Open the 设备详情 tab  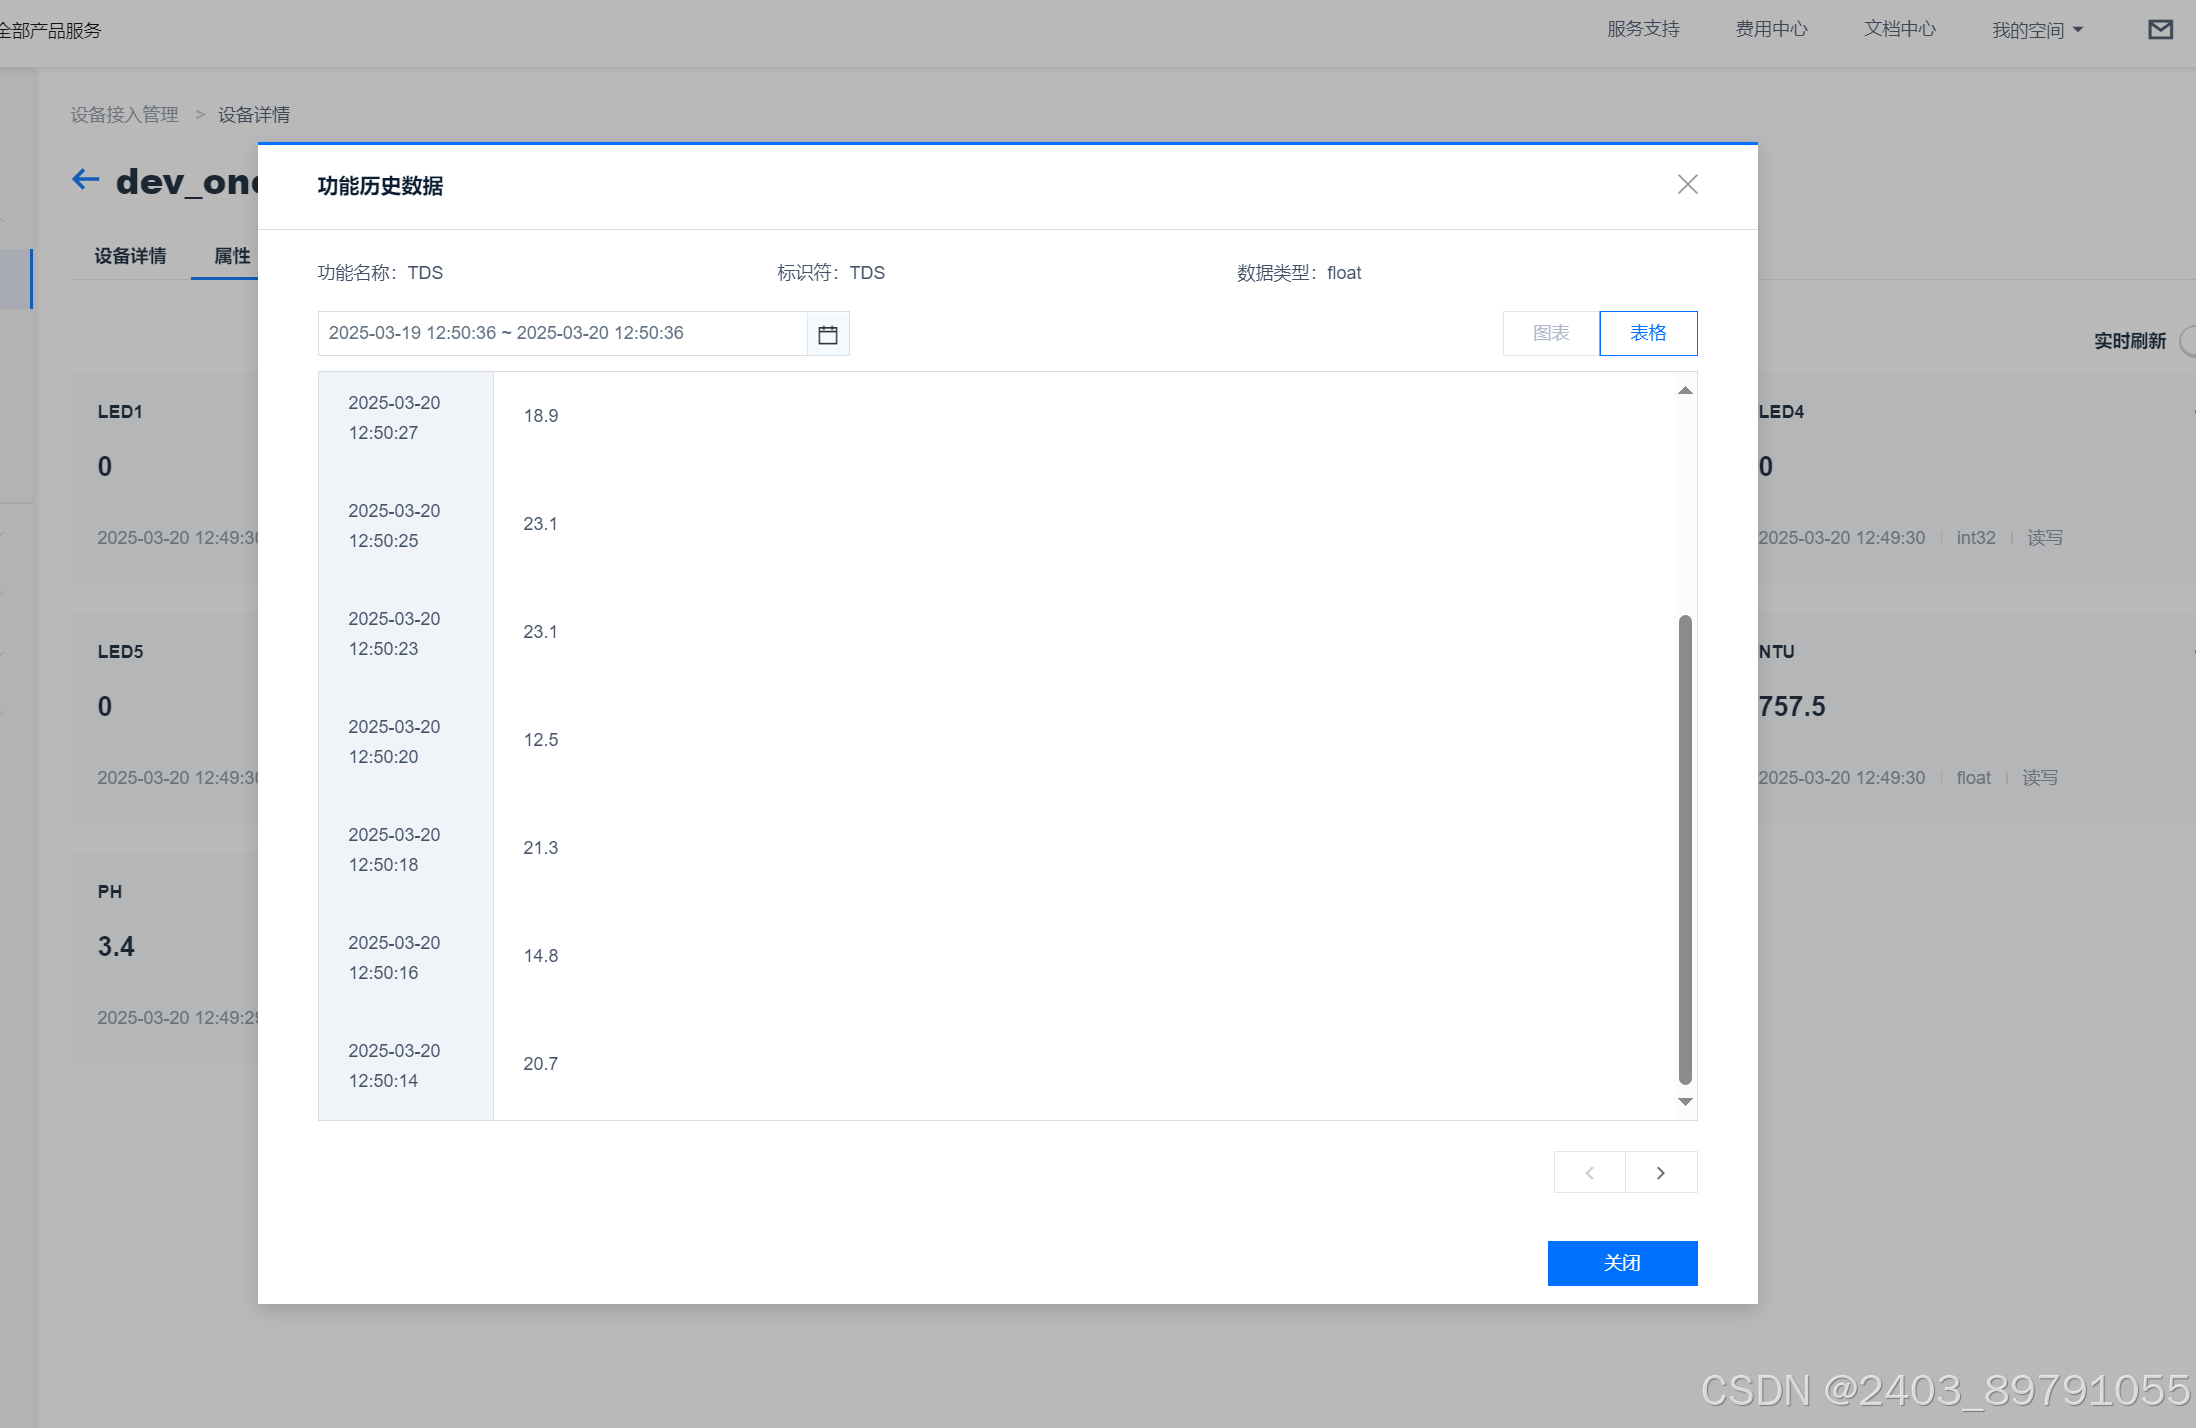coord(130,256)
